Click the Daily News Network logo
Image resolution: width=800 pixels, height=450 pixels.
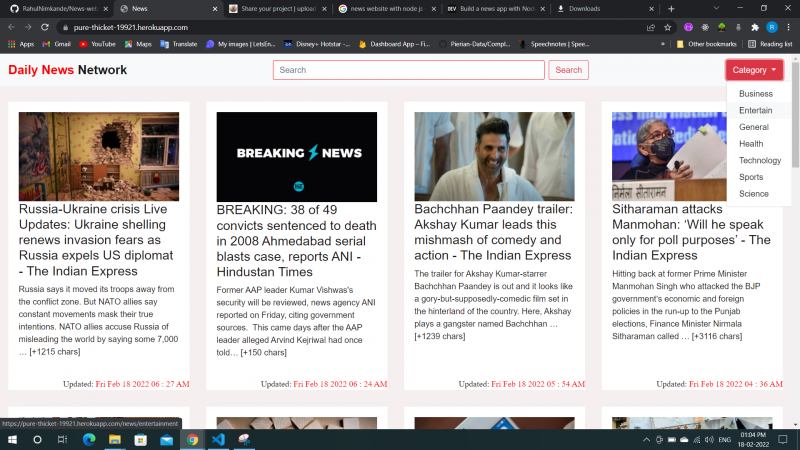67,70
